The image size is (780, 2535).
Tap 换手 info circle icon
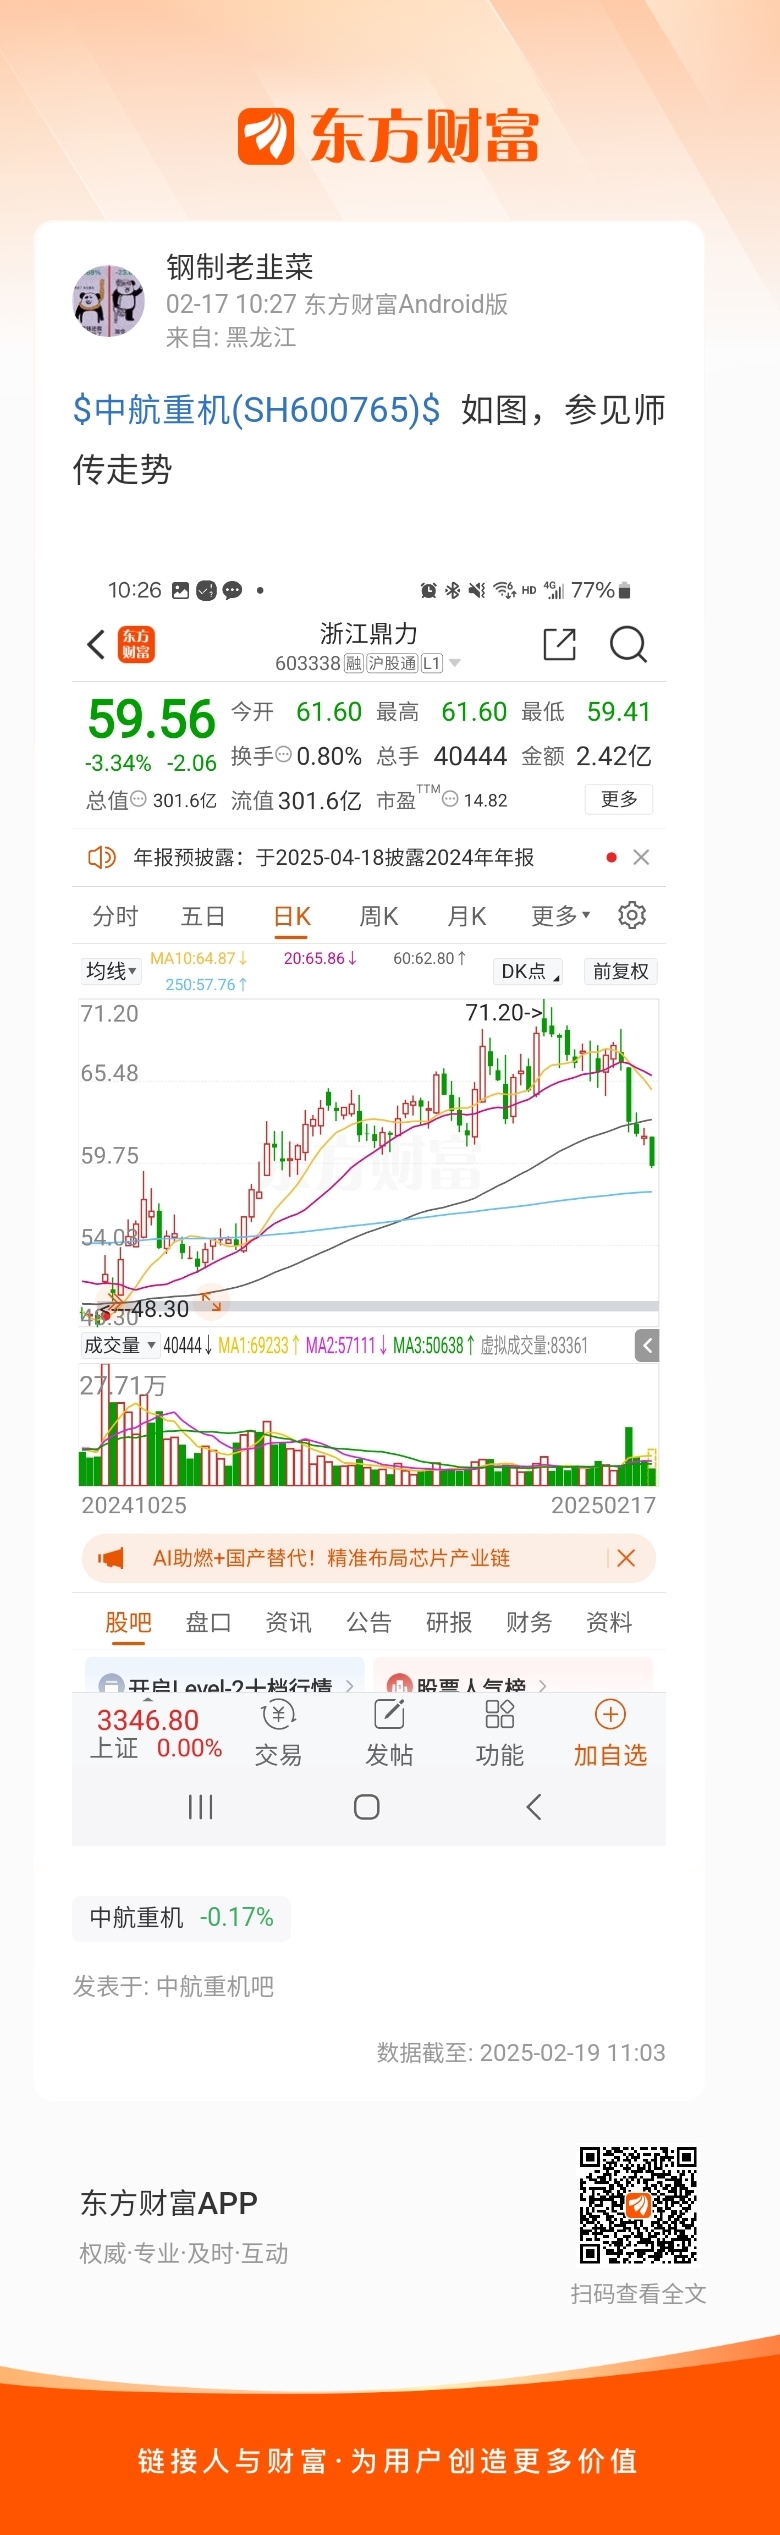coord(283,754)
